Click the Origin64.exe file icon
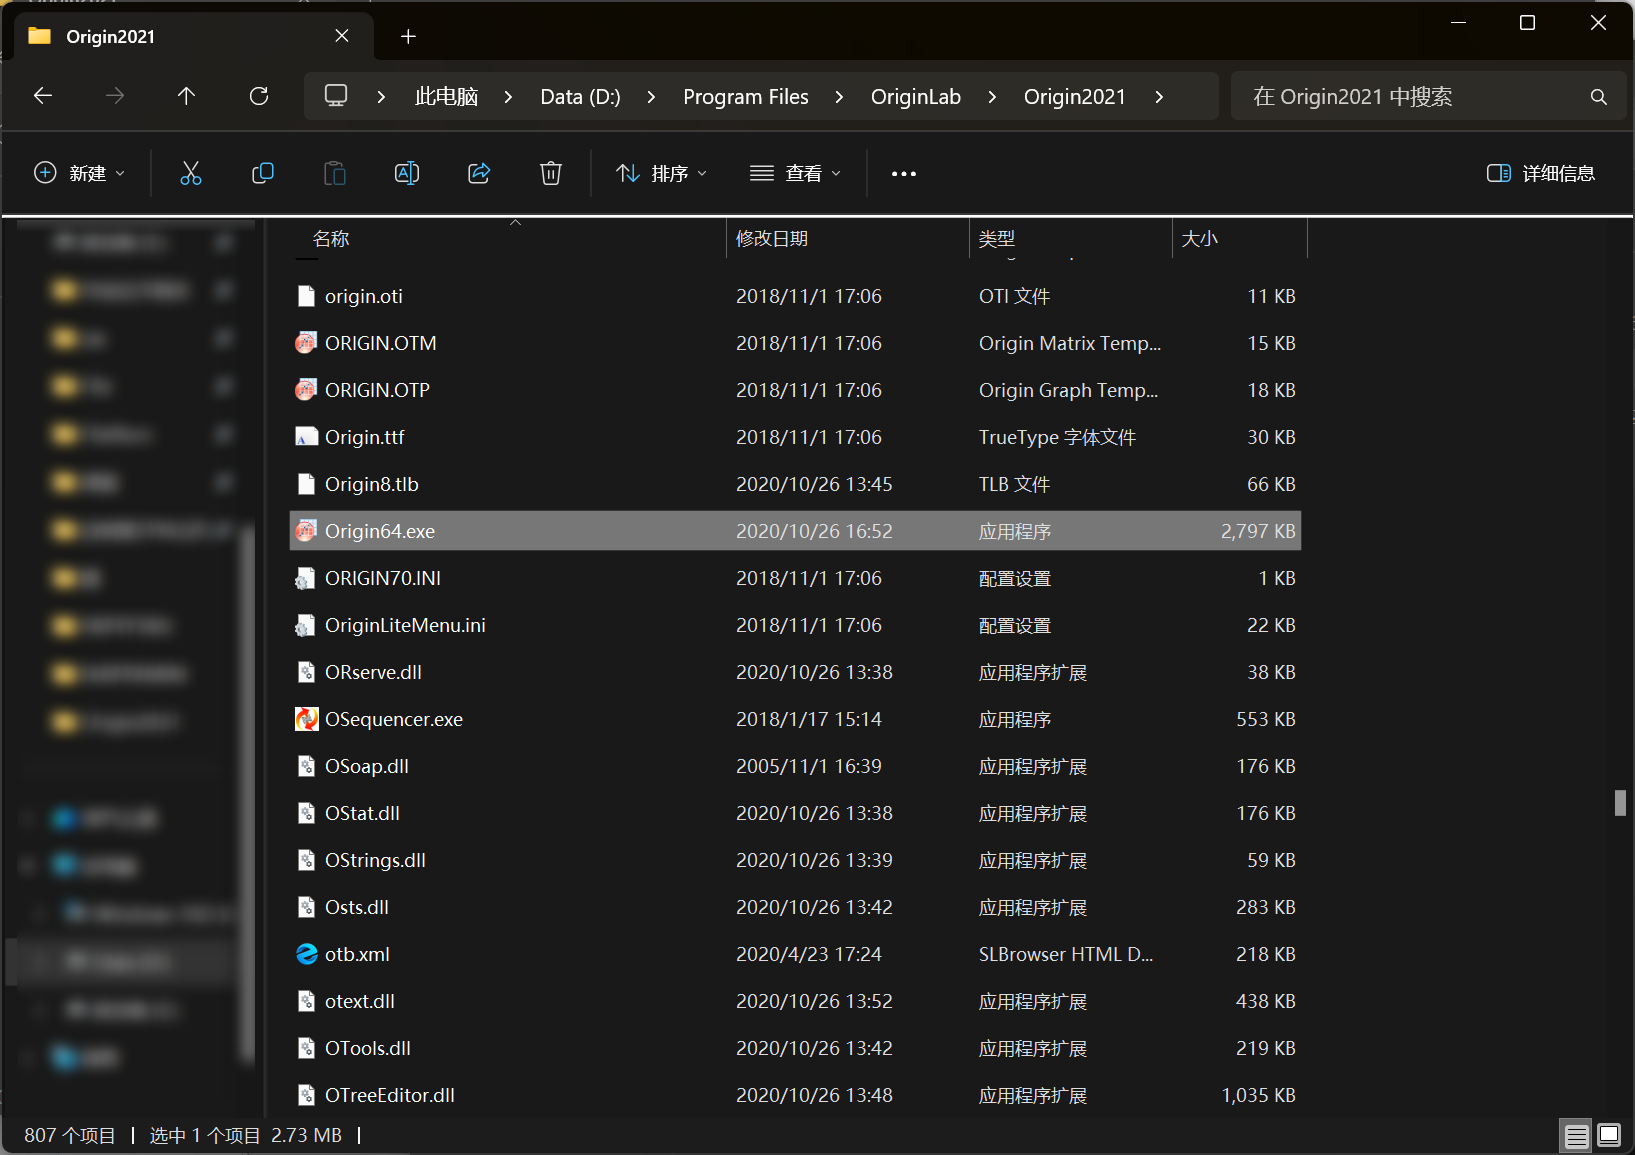The width and height of the screenshot is (1635, 1155). tap(306, 531)
